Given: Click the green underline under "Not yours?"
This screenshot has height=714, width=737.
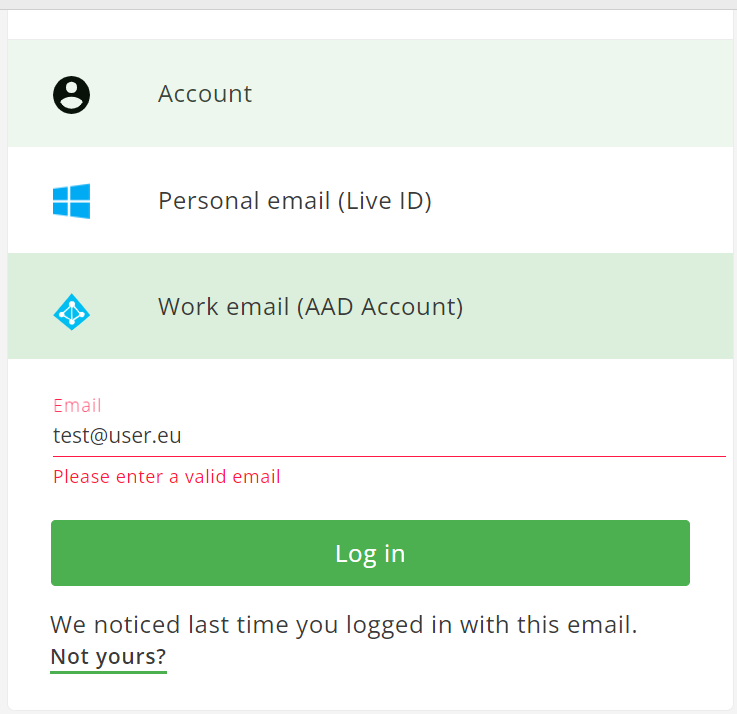Looking at the screenshot, I should click(x=108, y=672).
